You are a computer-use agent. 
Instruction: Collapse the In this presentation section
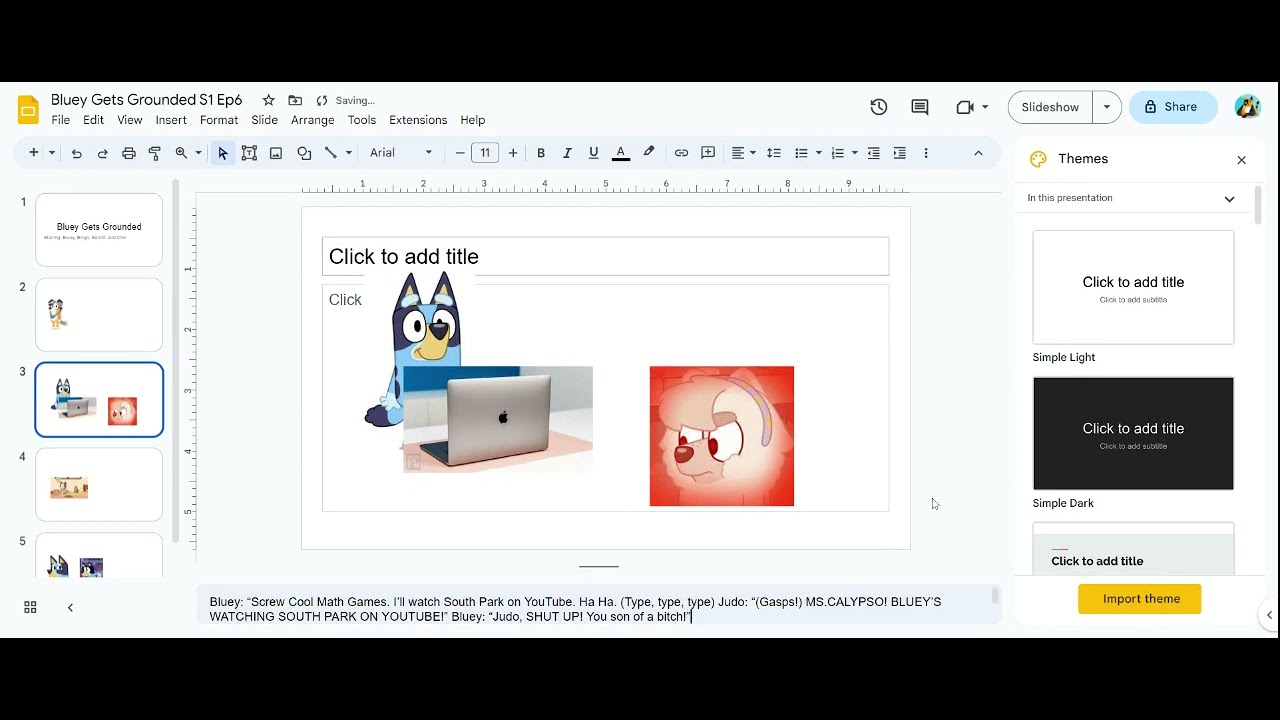[x=1230, y=198]
